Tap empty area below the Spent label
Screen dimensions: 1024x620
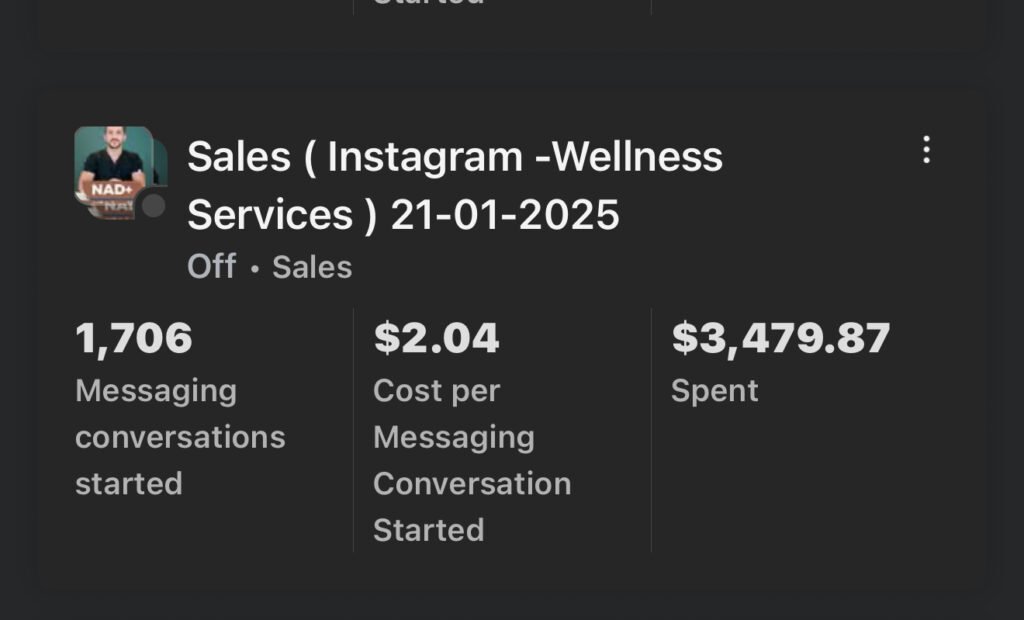point(800,480)
